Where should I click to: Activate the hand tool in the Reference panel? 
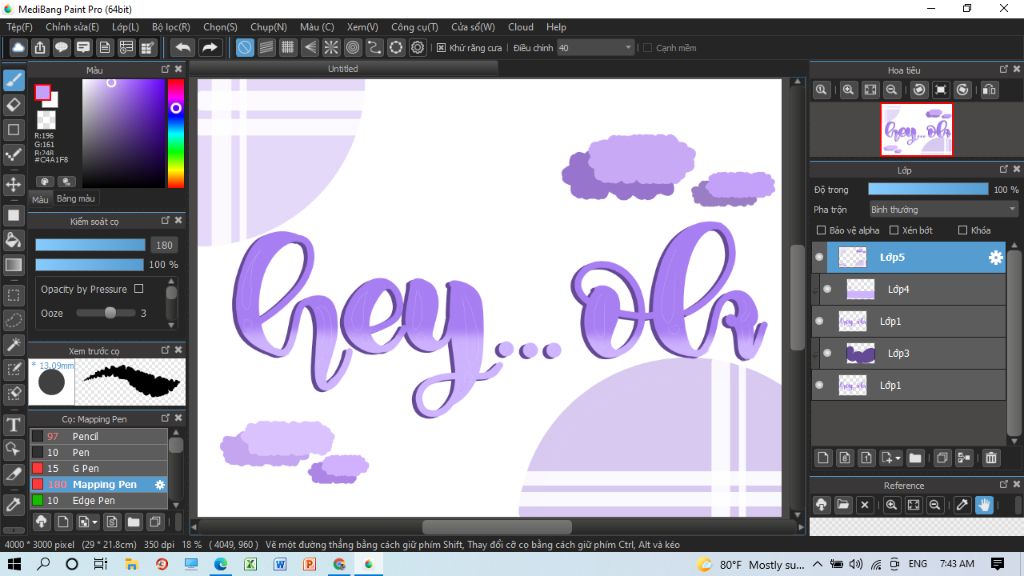(984, 505)
